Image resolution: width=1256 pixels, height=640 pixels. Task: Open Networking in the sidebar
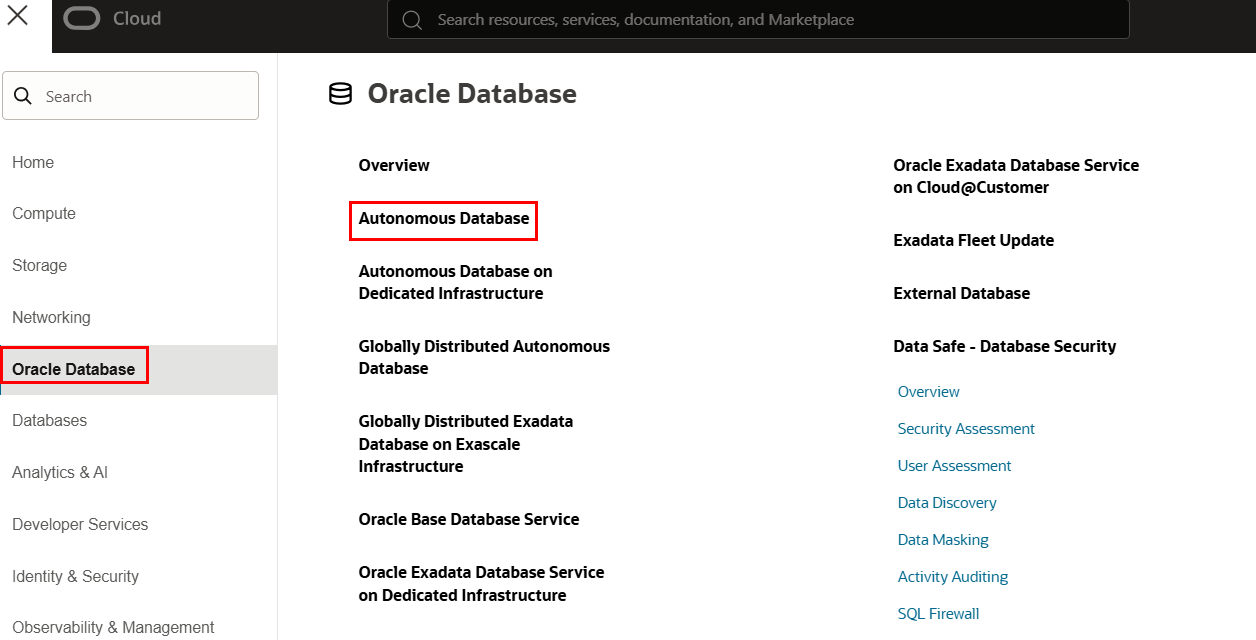(x=51, y=317)
